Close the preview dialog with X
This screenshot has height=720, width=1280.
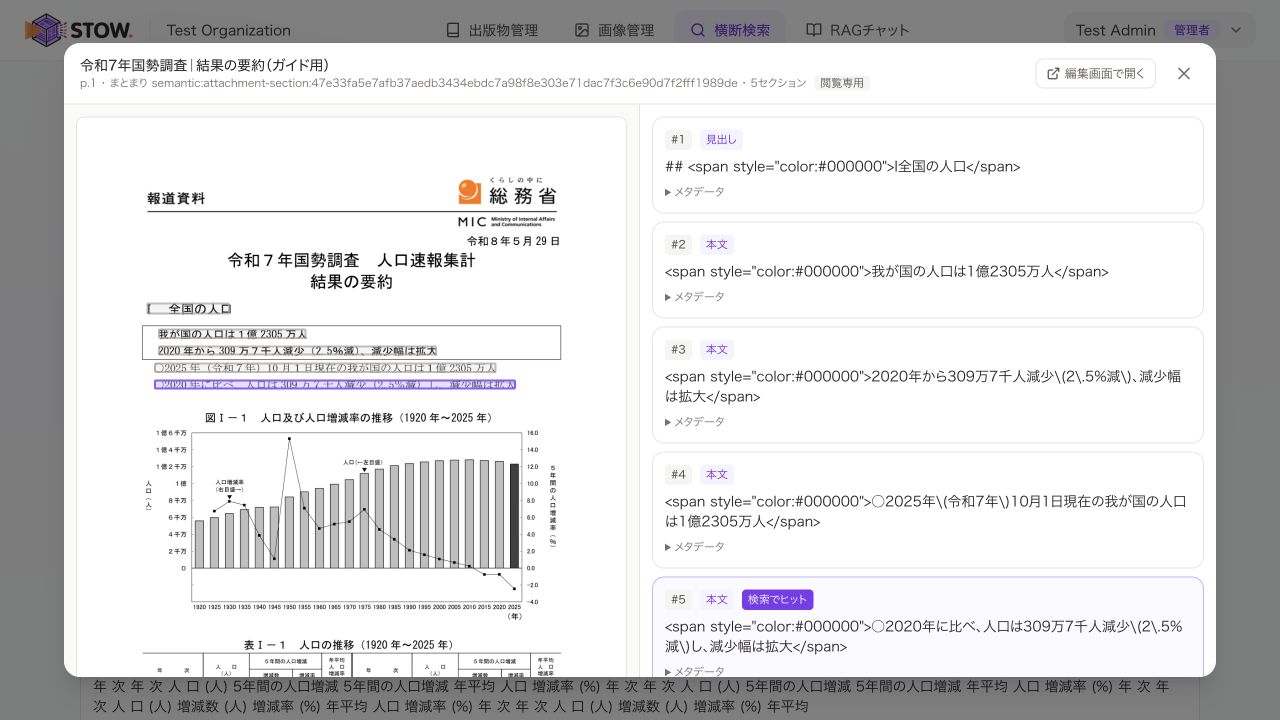click(1184, 73)
